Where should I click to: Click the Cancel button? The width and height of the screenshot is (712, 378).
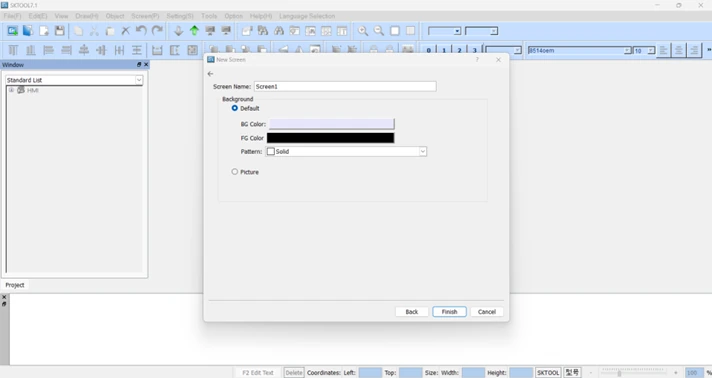(x=487, y=312)
